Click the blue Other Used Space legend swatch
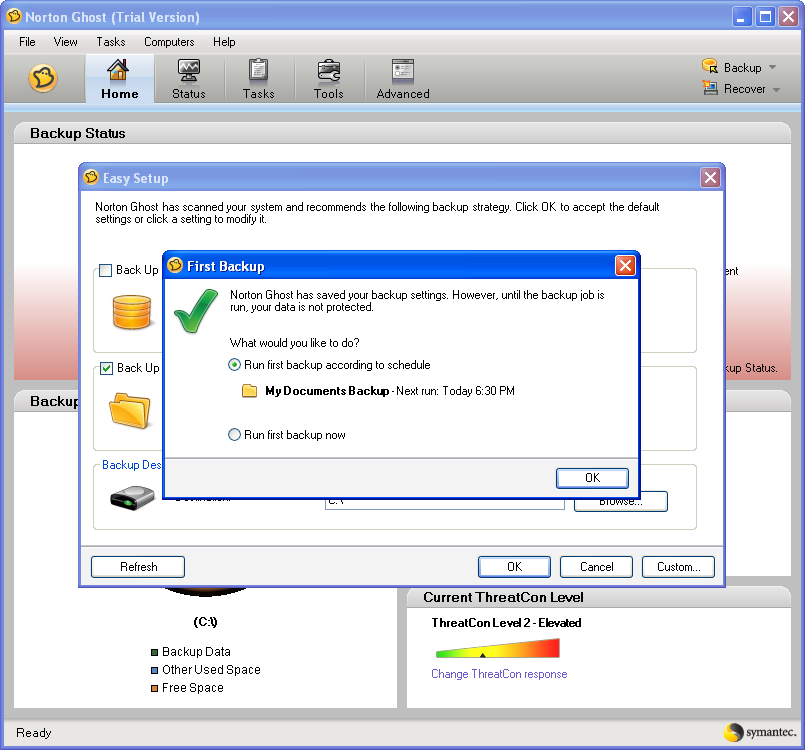This screenshot has height=750, width=805. point(154,670)
